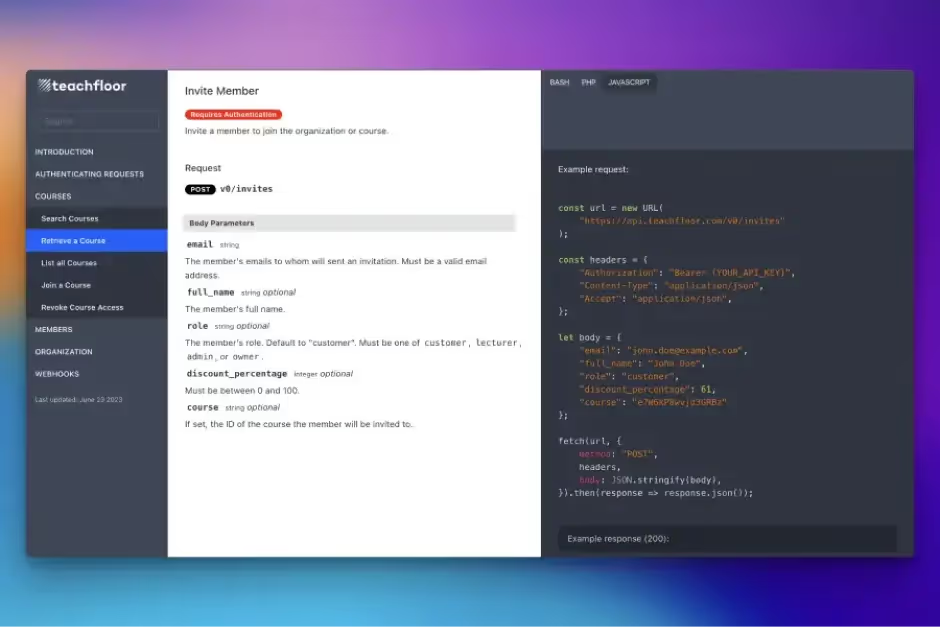Click the email parameter name
Screen dimensions: 940x627
200,245
